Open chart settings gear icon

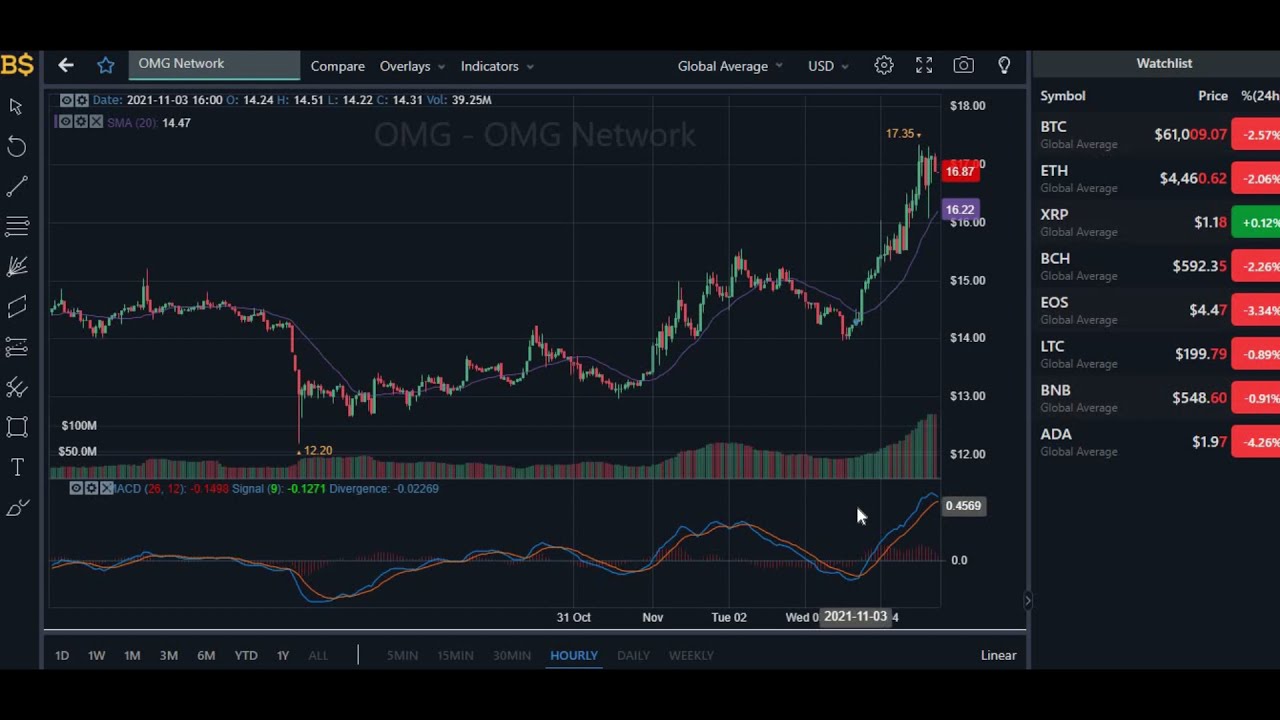[884, 65]
